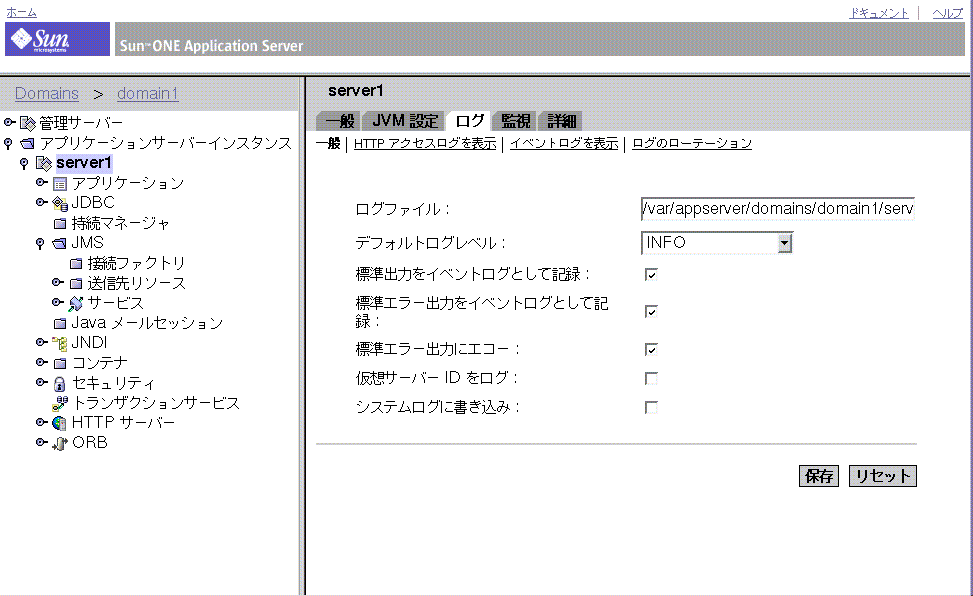The height and width of the screenshot is (596, 973).
Task: Expand the アプリケーション tree node
Action: (42, 183)
